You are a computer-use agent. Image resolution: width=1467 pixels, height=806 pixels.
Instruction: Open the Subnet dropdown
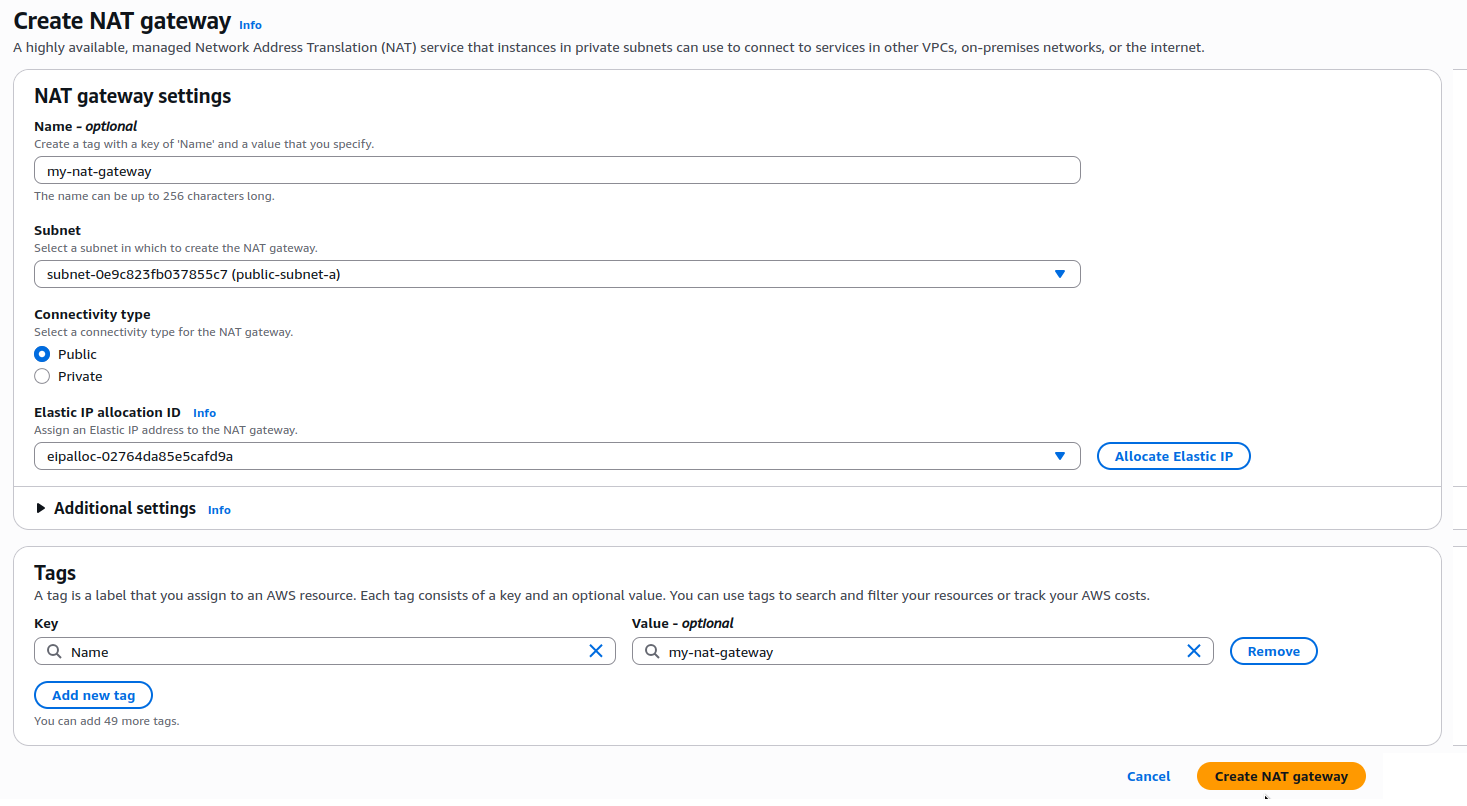[x=557, y=274]
